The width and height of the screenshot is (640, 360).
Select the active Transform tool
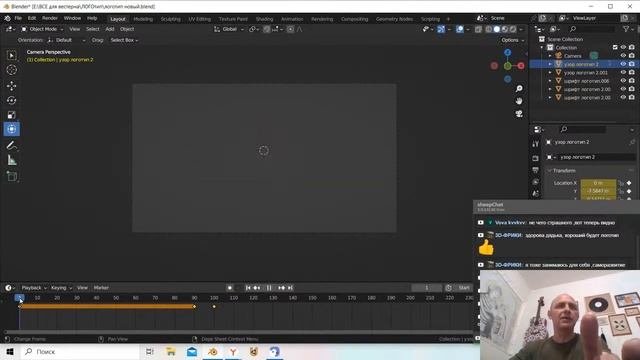coord(11,129)
